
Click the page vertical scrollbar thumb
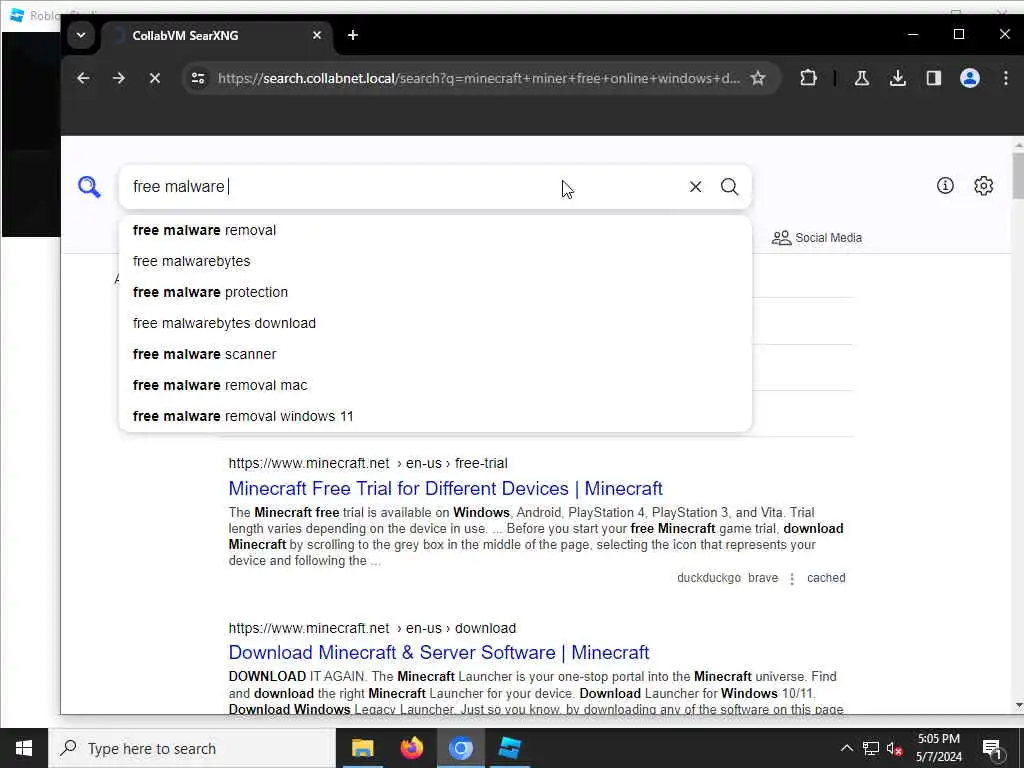(1018, 175)
